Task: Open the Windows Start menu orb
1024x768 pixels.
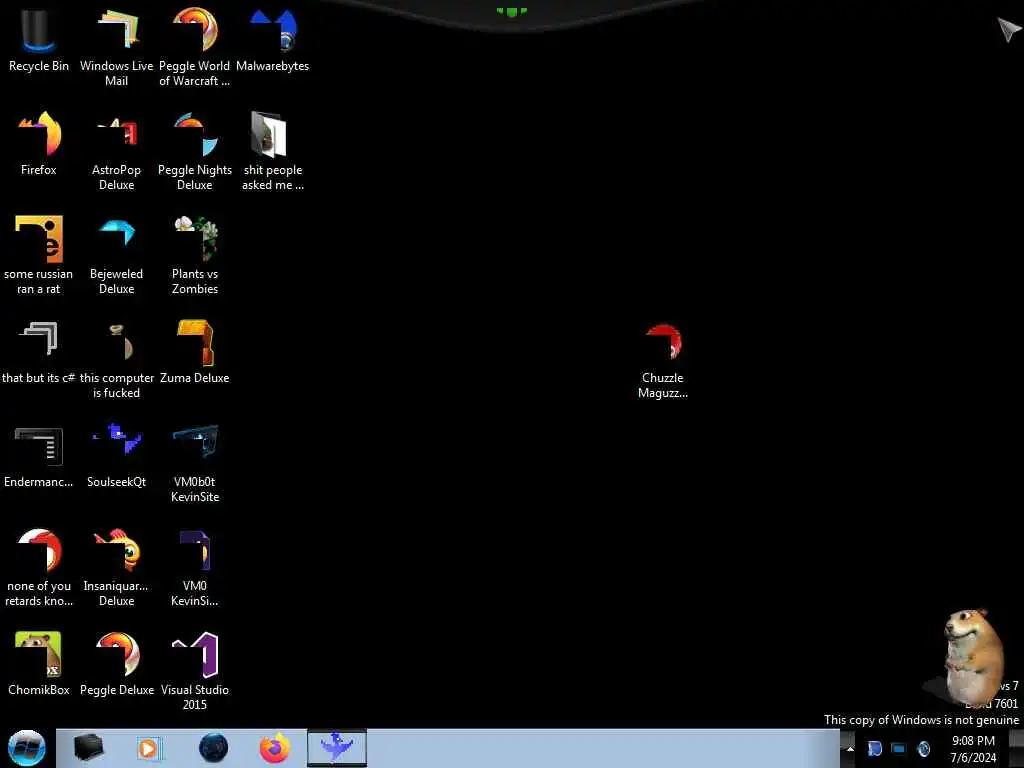Action: (27, 748)
